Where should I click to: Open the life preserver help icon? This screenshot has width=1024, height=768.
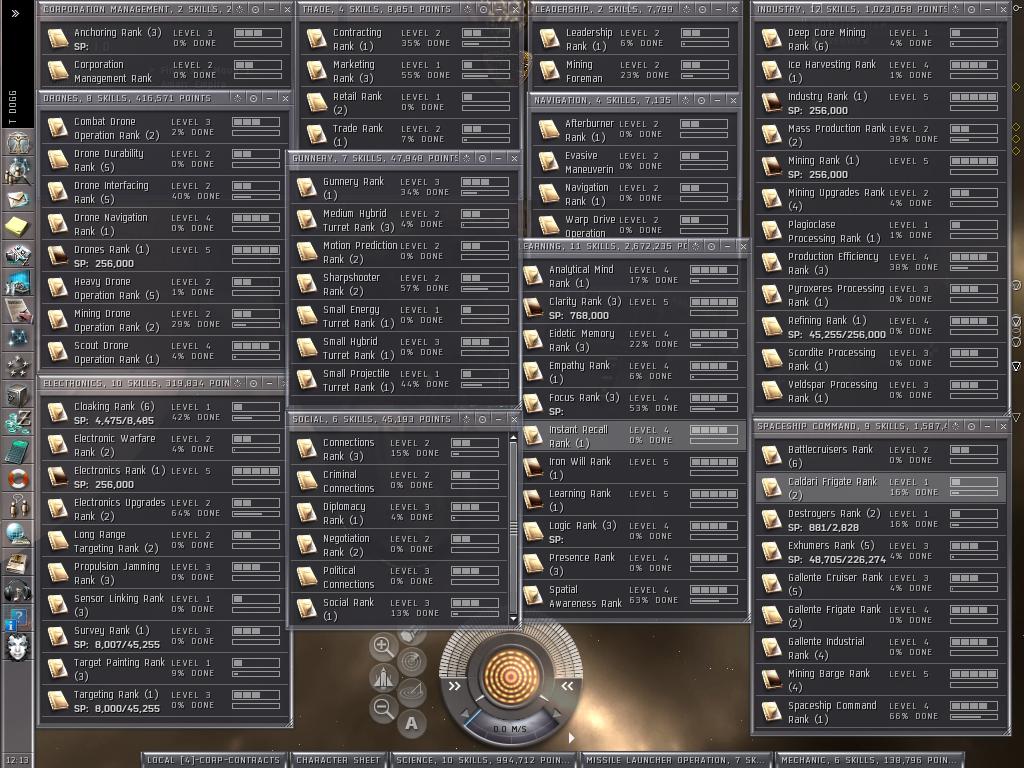18,478
